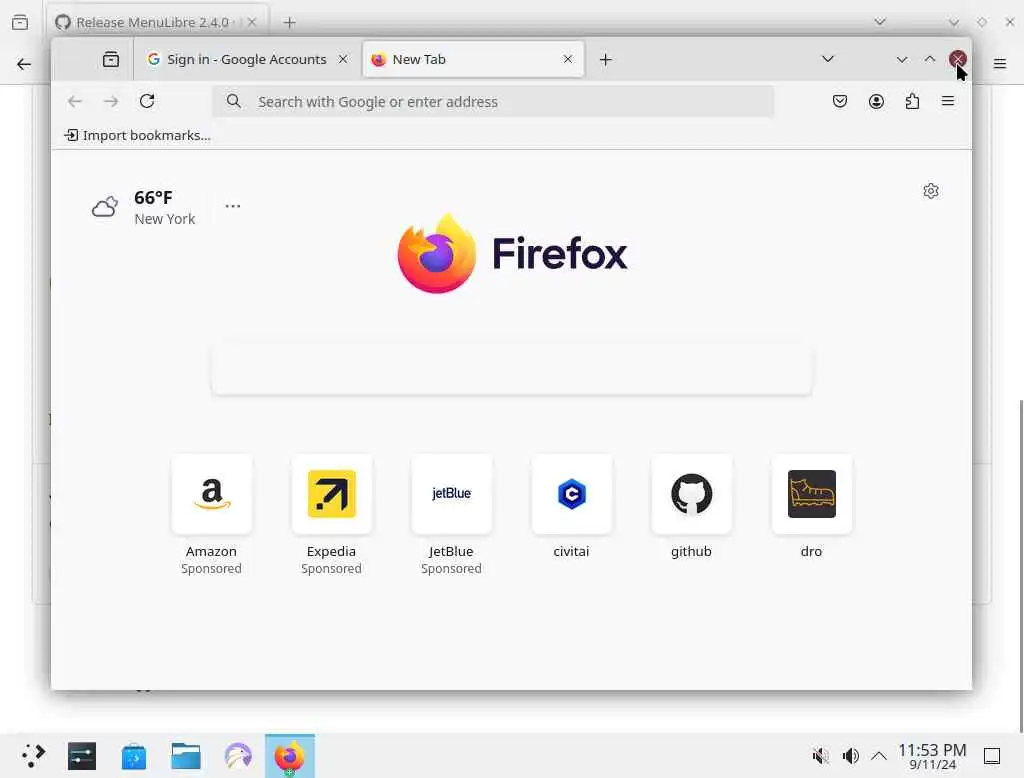Open the Extensions puzzle icon
This screenshot has width=1024, height=778.
click(x=912, y=101)
